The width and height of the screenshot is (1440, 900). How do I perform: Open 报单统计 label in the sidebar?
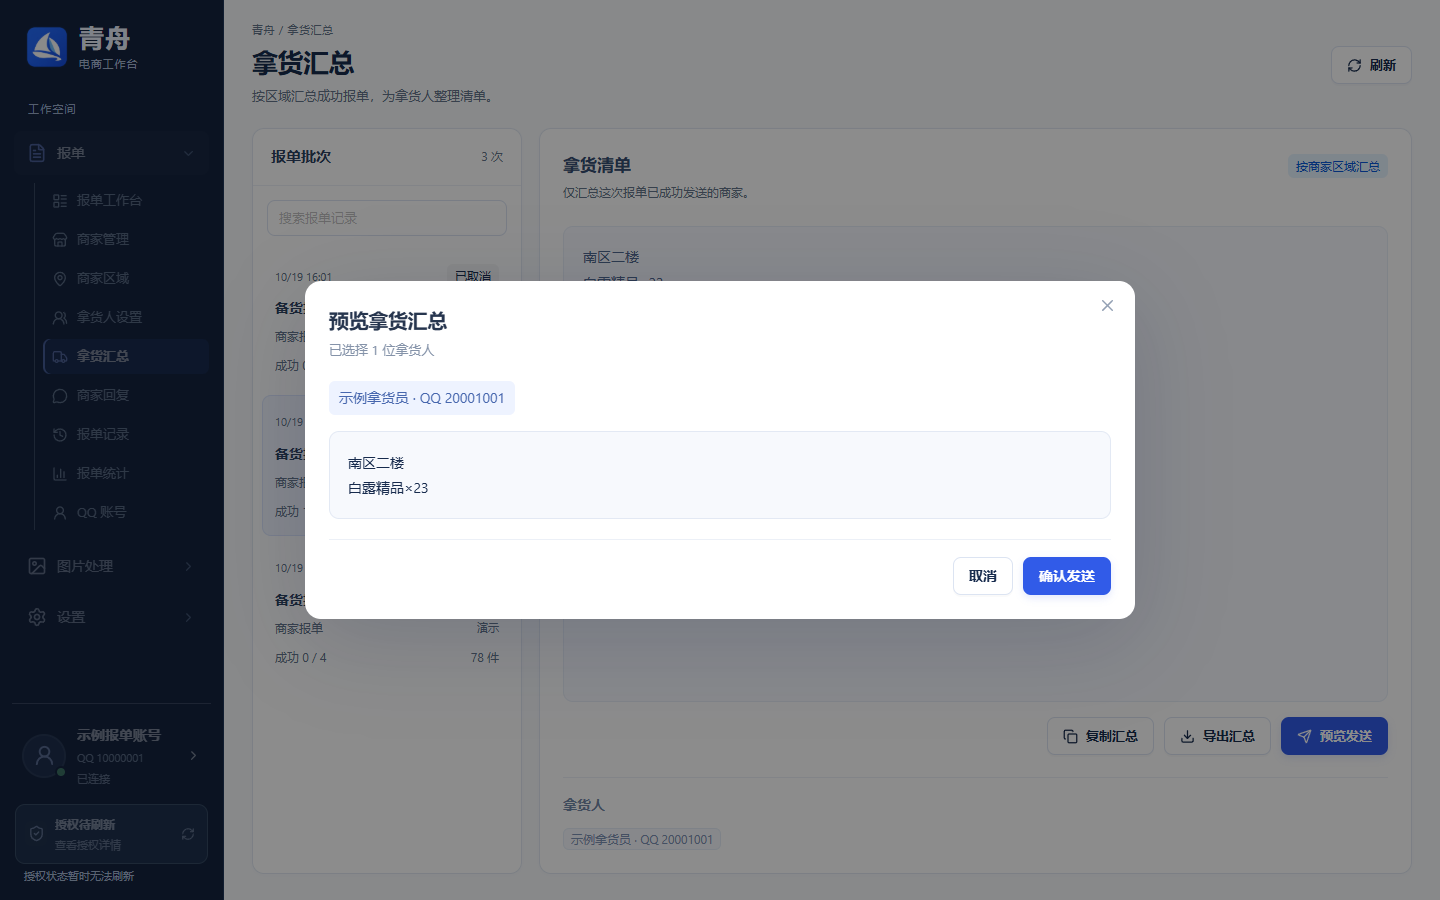pos(103,473)
